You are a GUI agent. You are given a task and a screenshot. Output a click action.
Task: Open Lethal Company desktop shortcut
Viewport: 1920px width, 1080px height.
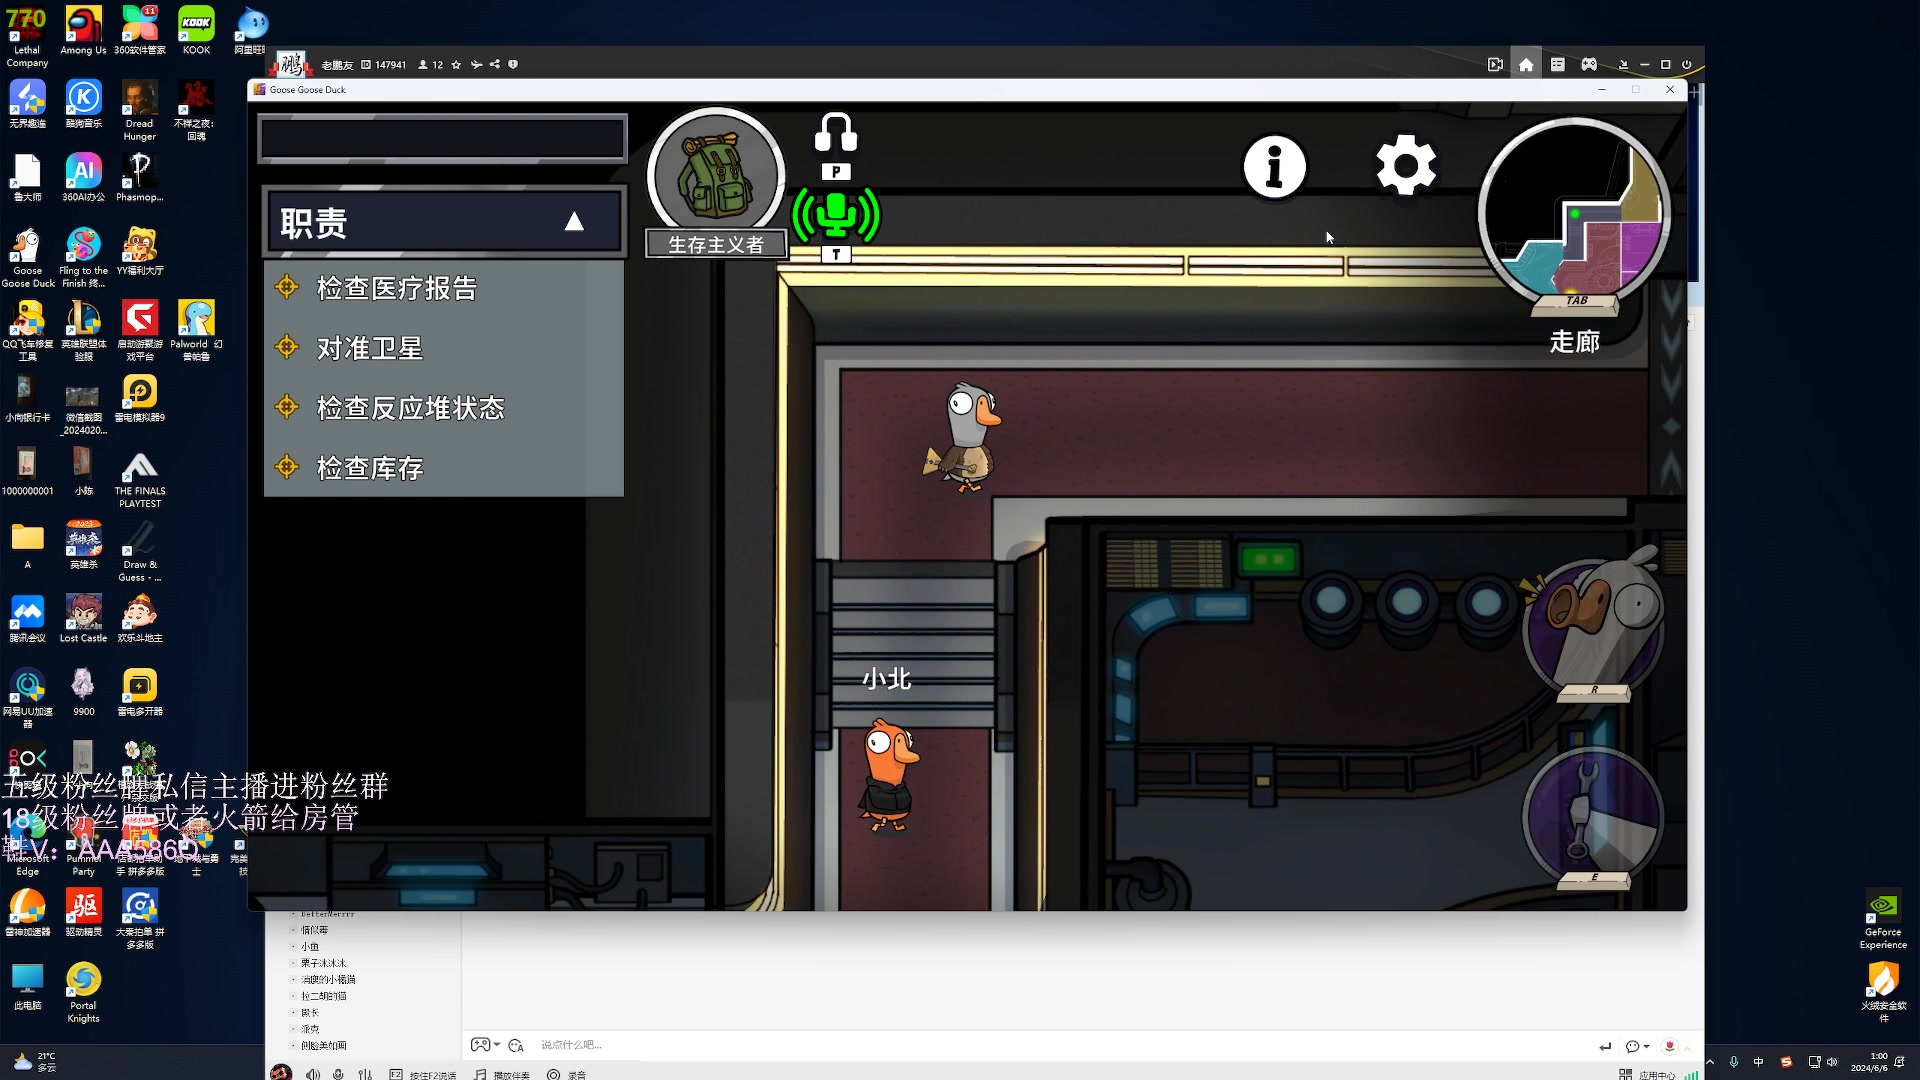click(x=27, y=36)
